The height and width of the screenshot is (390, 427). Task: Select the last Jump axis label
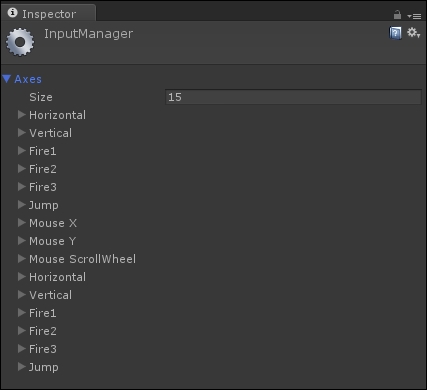click(x=44, y=367)
